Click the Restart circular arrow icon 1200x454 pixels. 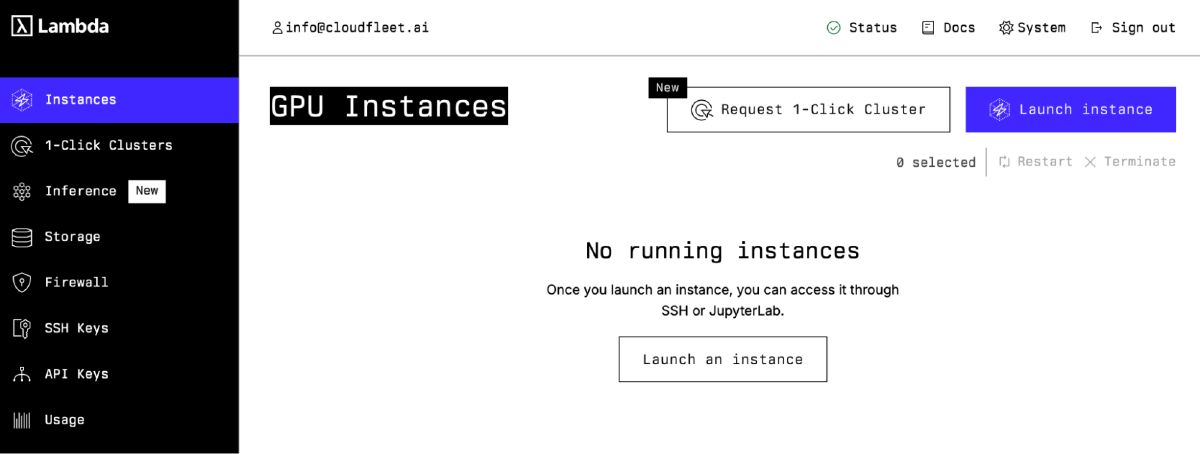pos(1005,162)
